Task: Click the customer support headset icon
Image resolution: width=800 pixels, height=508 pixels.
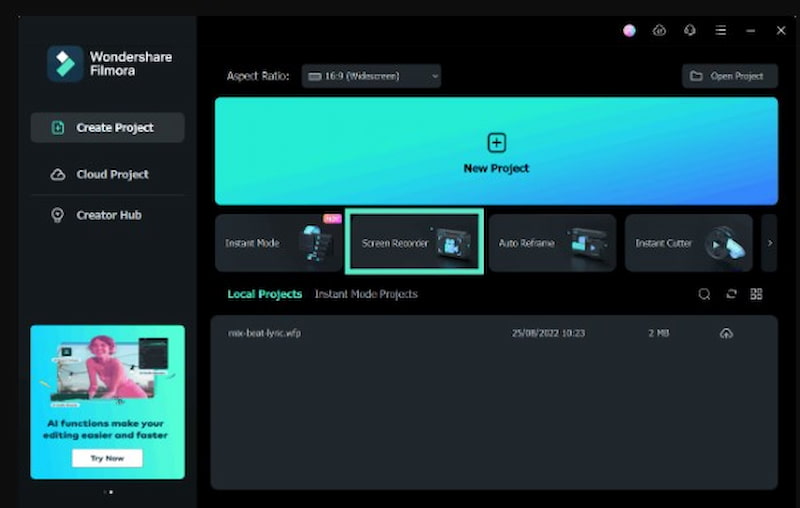Action: (x=689, y=30)
